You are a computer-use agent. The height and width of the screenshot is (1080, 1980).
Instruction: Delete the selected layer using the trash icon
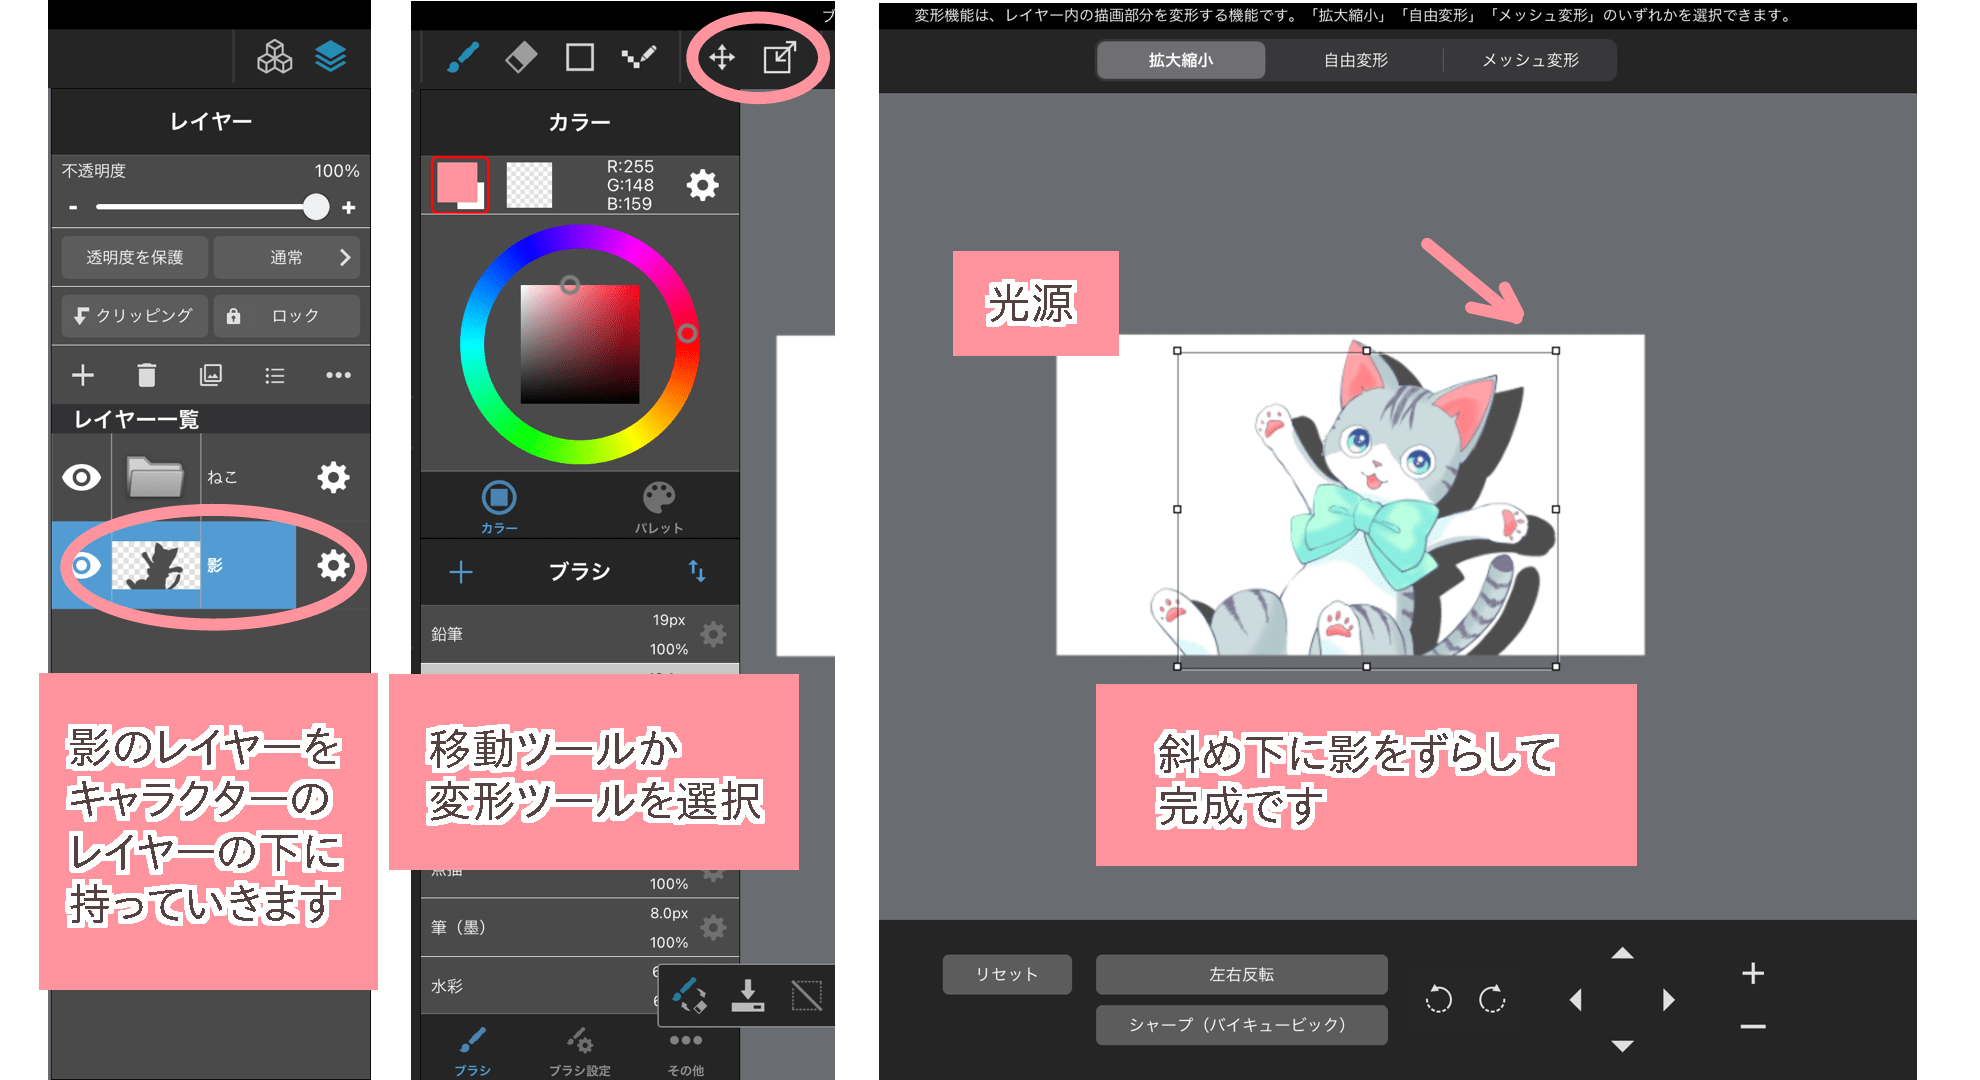tap(148, 375)
